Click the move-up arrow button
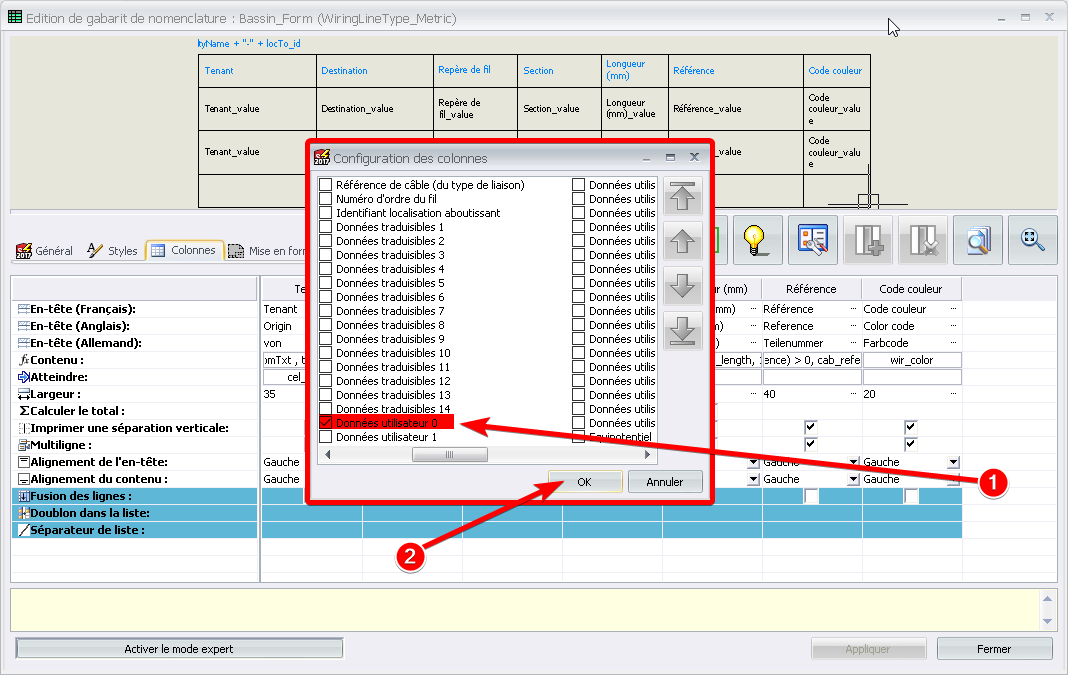The width and height of the screenshot is (1068, 675). 682,242
